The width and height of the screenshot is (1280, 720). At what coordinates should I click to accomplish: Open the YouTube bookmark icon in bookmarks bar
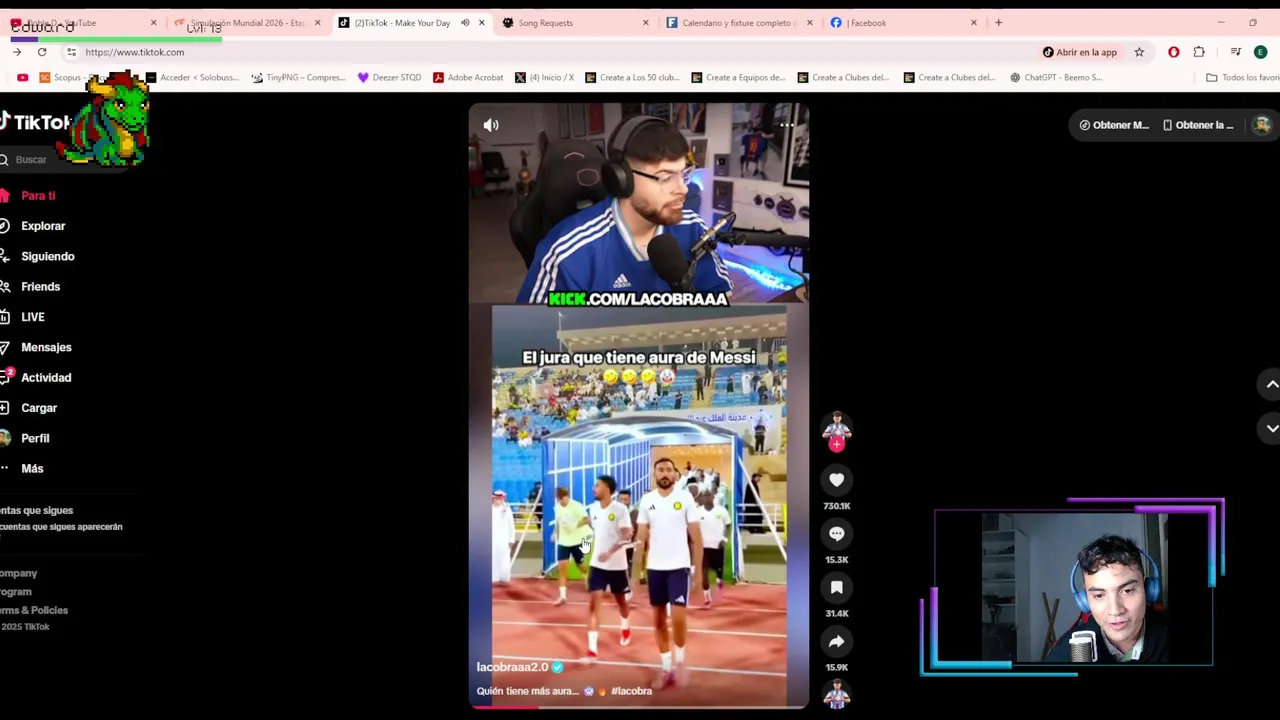point(22,77)
